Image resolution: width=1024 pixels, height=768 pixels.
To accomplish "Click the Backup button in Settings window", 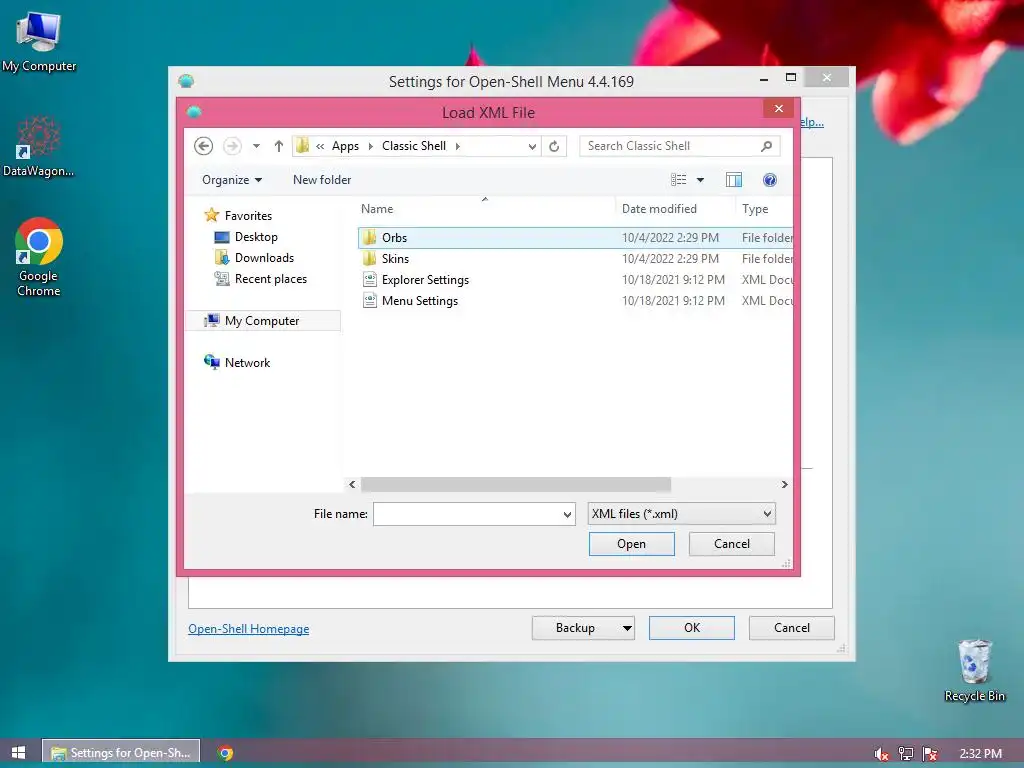I will click(x=575, y=628).
